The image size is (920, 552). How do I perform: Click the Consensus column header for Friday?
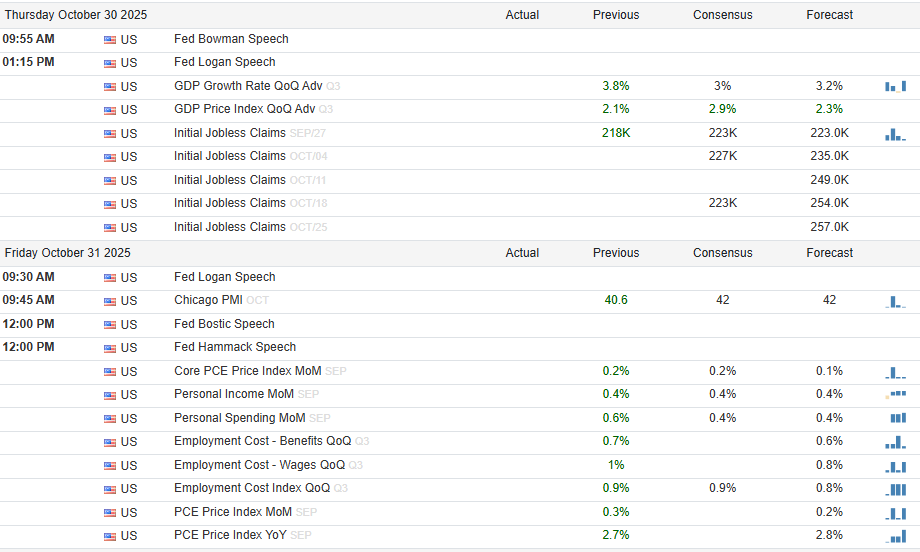click(722, 253)
